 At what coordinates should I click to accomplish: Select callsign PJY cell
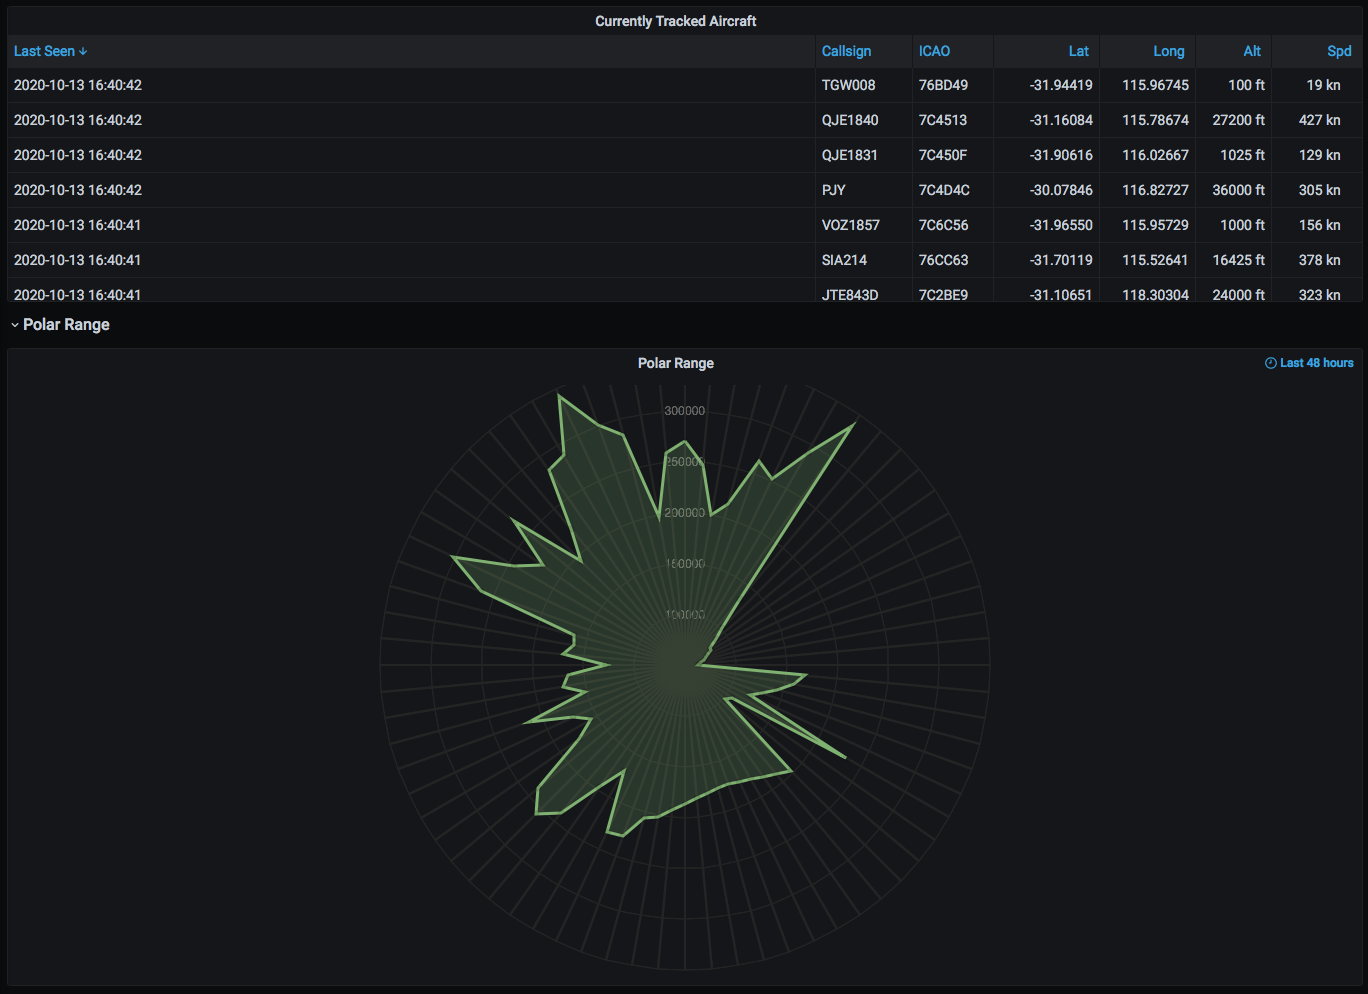tap(834, 190)
